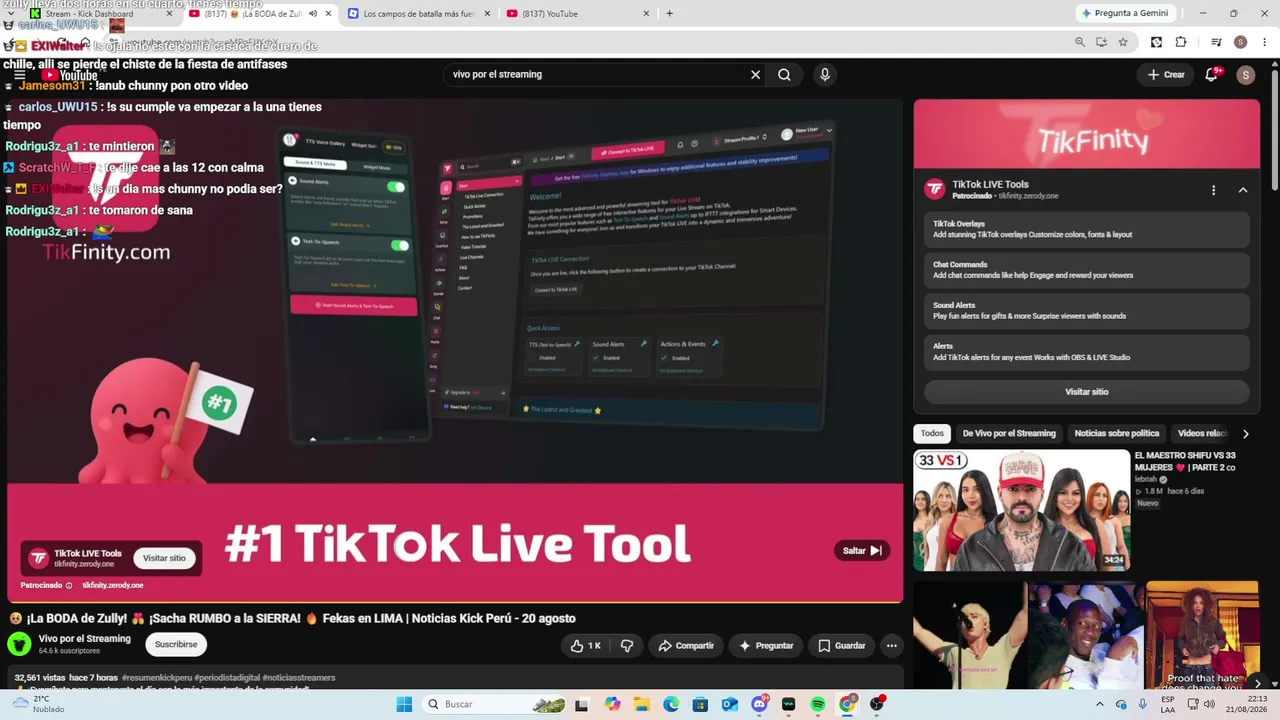Close the (8137) YouTube tab
Screen dimensions: 1280x720
coord(646,14)
